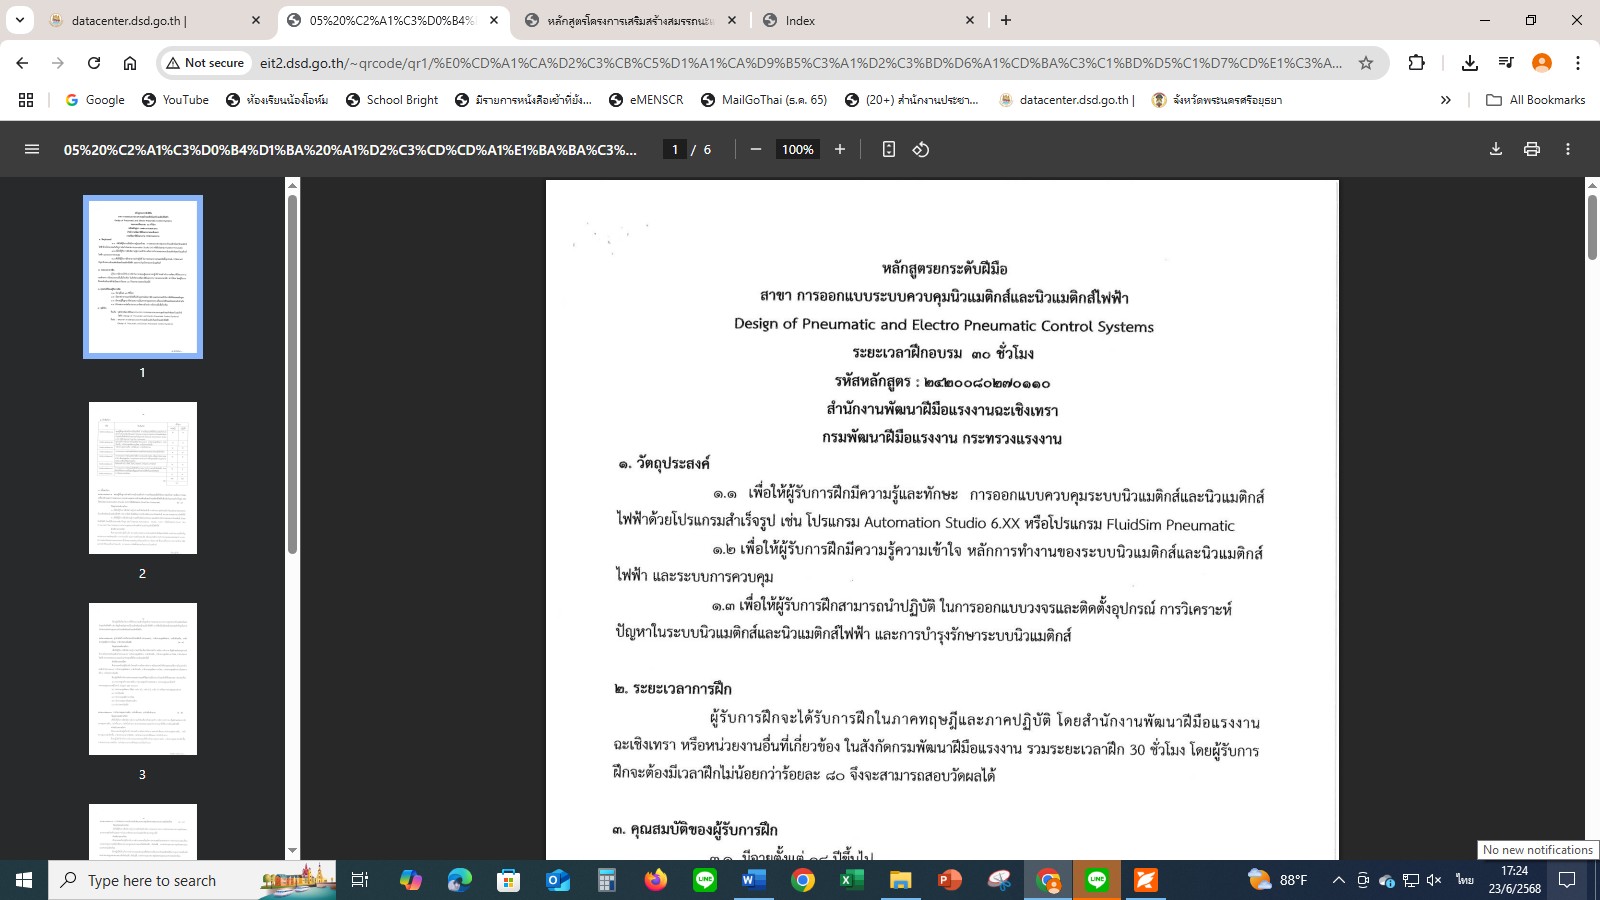Viewport: 1600px width, 900px height.
Task: Close the datacenter.dsd.go.th tab
Action: point(256,20)
